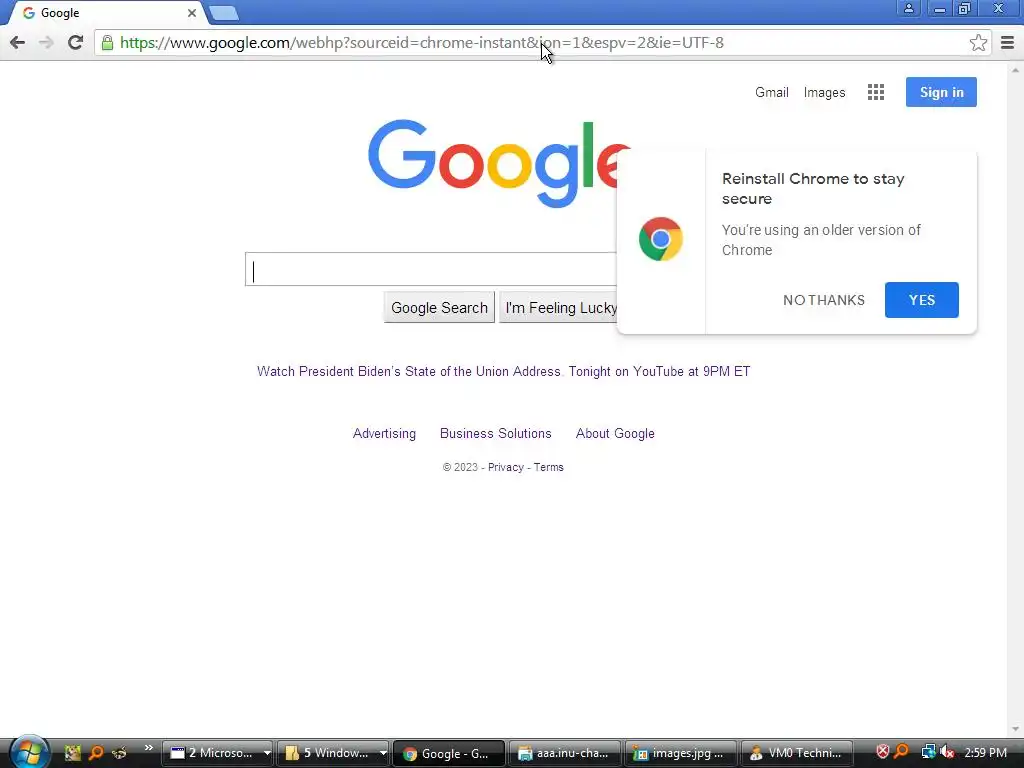Open the Google apps grid
This screenshot has width=1024, height=768.
point(876,92)
